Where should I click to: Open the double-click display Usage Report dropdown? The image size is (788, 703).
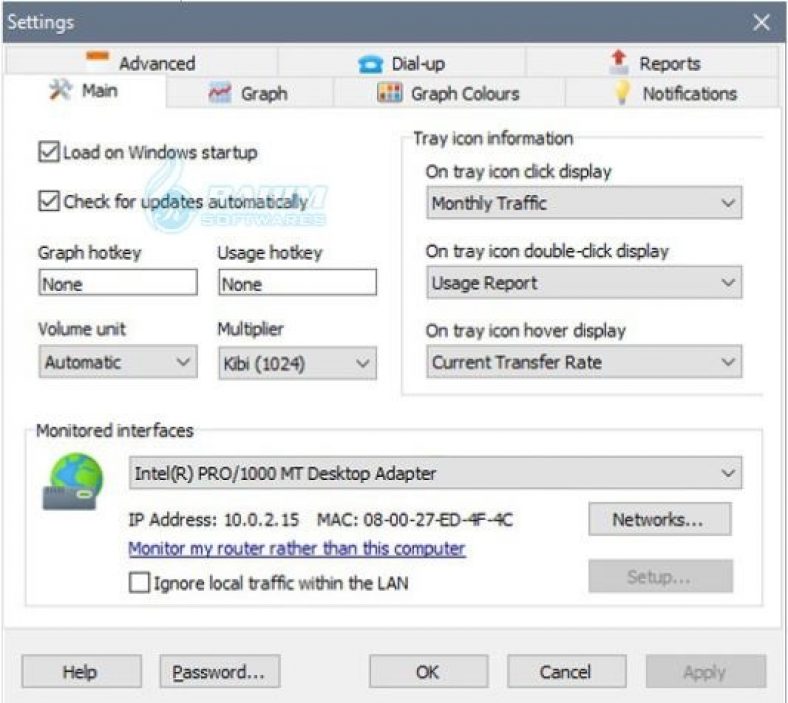(x=584, y=282)
